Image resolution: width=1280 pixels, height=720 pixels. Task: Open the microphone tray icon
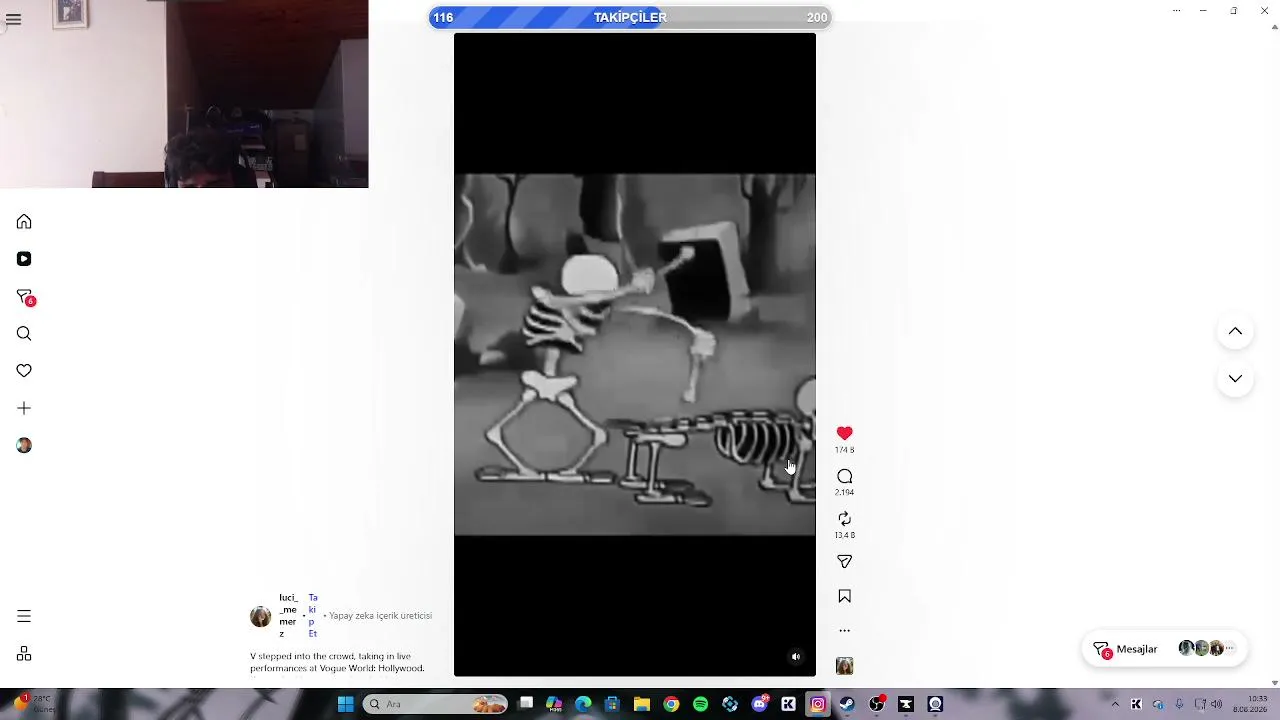point(1179,704)
